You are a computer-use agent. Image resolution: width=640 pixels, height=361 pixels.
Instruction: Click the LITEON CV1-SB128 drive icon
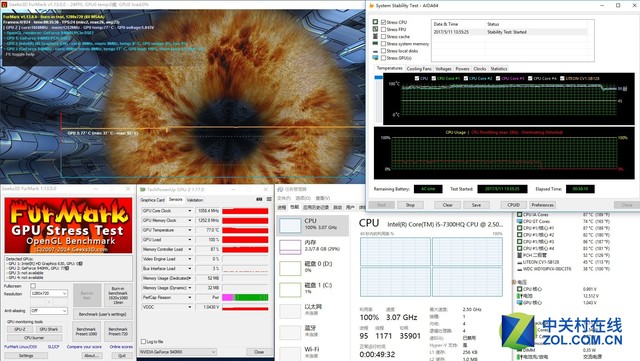coord(520,262)
